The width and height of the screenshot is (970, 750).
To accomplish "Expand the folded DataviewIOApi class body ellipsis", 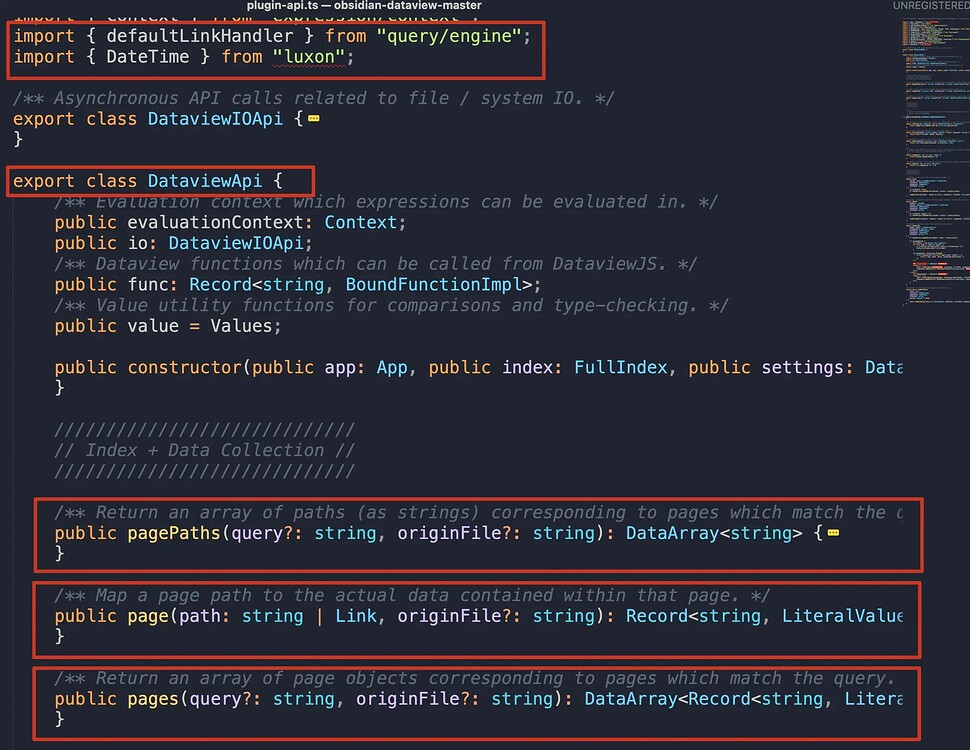I will 312,118.
